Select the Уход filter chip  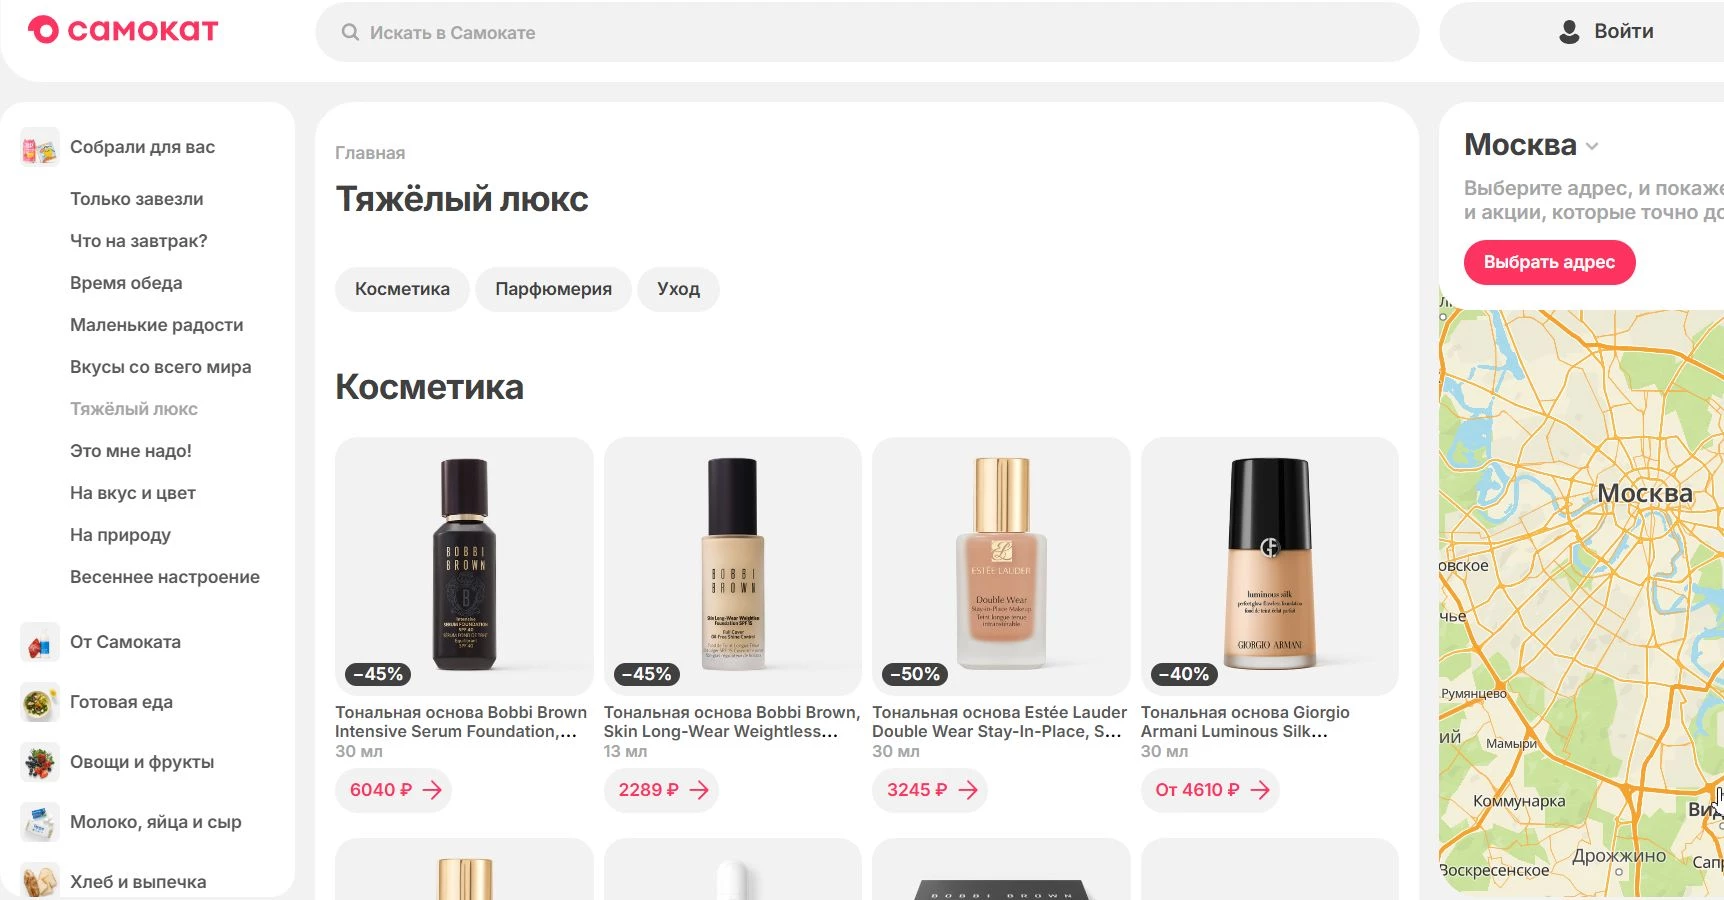tap(678, 289)
